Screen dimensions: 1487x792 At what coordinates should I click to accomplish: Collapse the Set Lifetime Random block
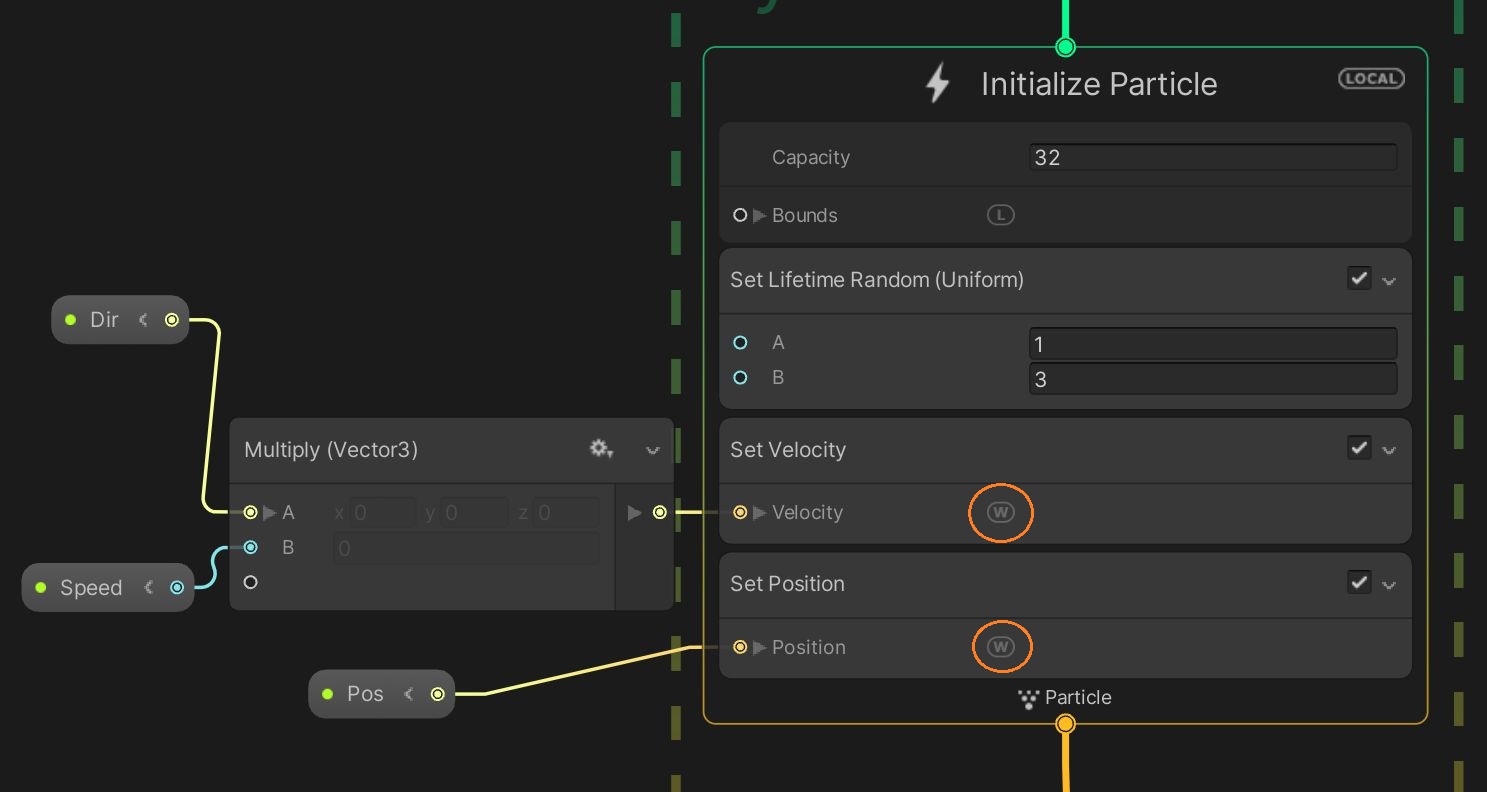(1389, 281)
